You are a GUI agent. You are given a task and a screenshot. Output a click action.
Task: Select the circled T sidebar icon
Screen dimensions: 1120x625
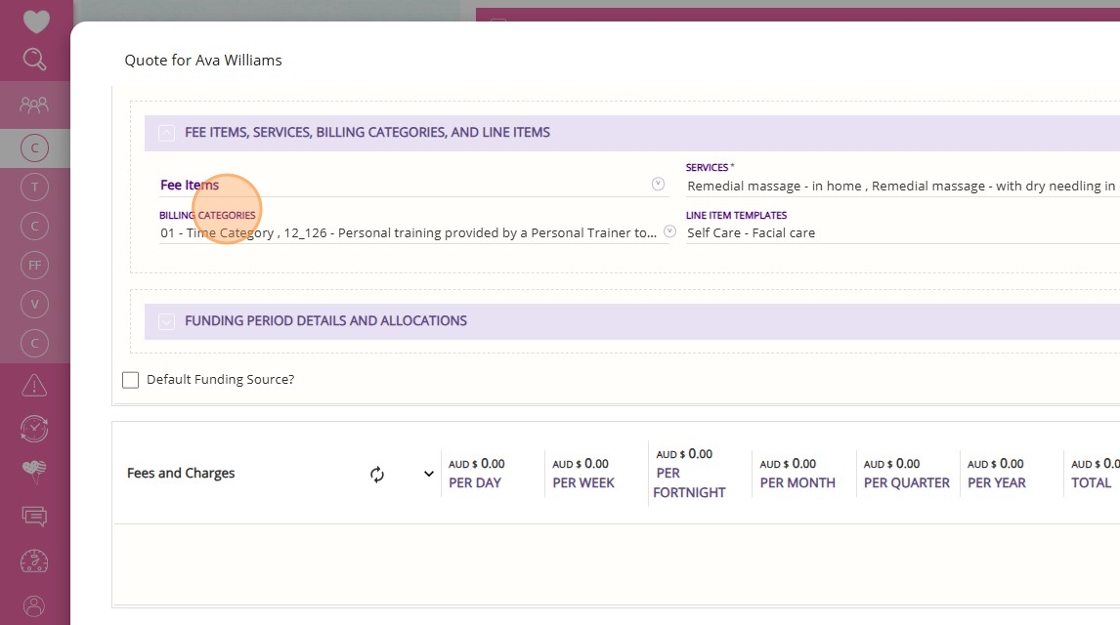coord(34,187)
